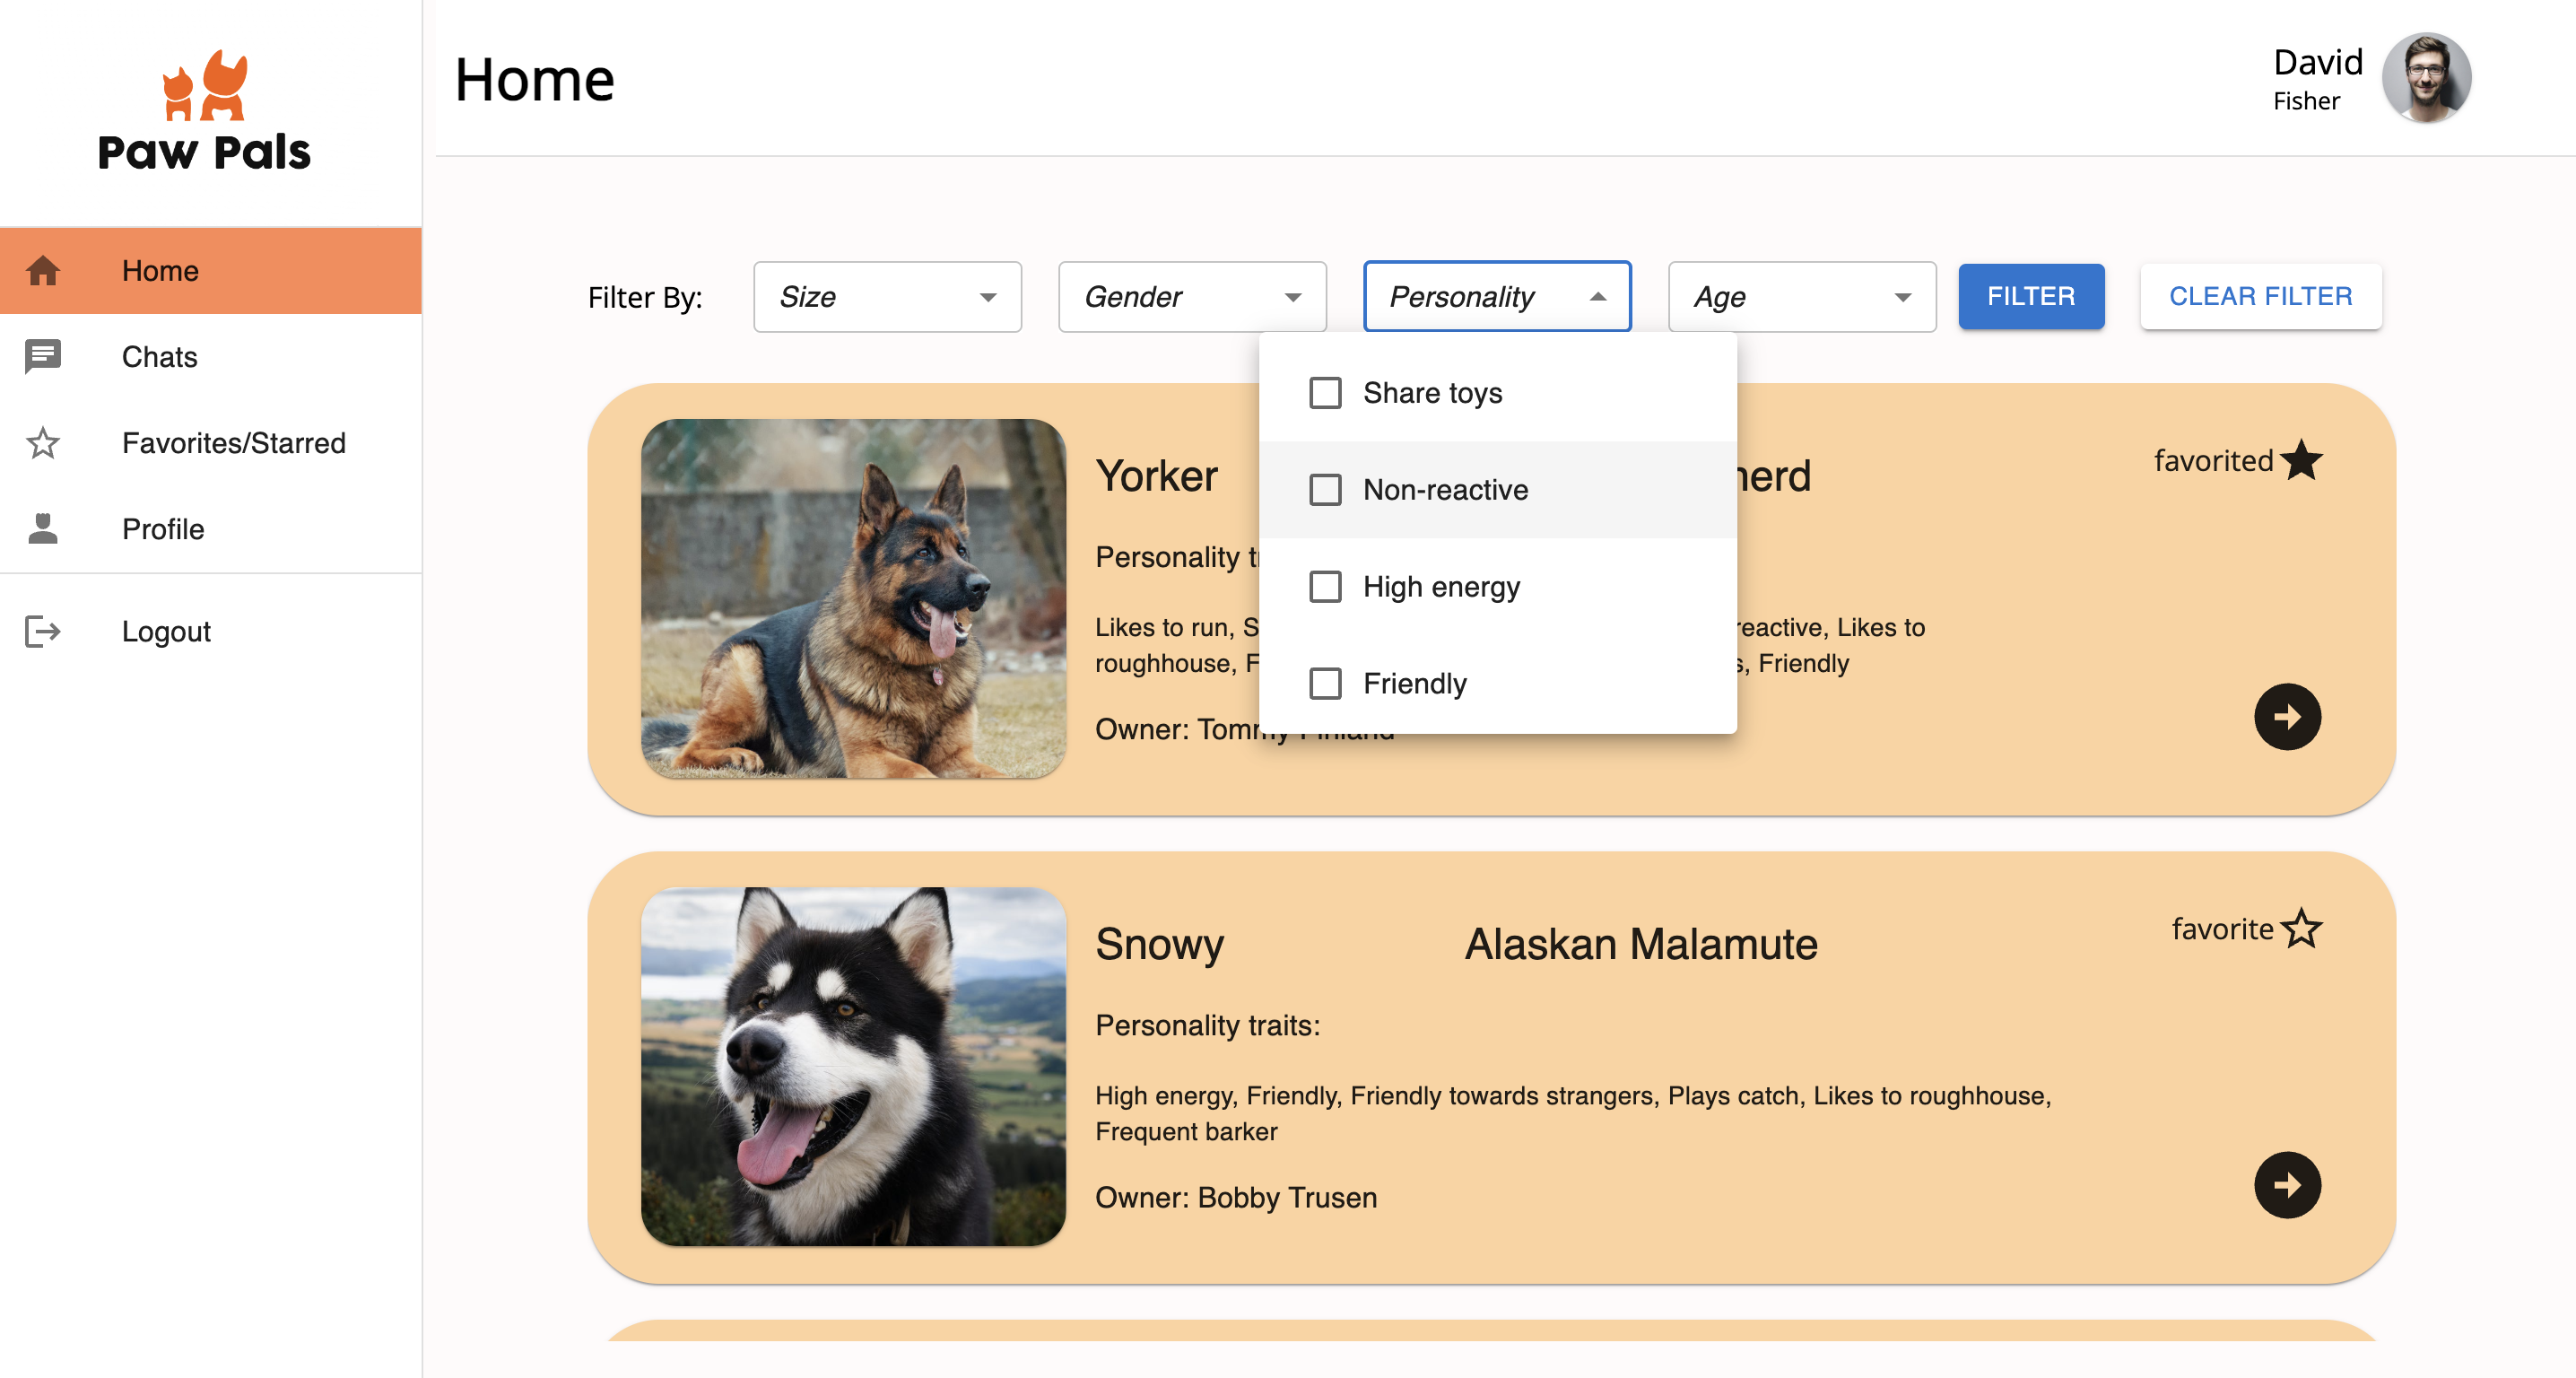Image resolution: width=2576 pixels, height=1378 pixels.
Task: Apply filters with the FILTER button
Action: (x=2031, y=297)
